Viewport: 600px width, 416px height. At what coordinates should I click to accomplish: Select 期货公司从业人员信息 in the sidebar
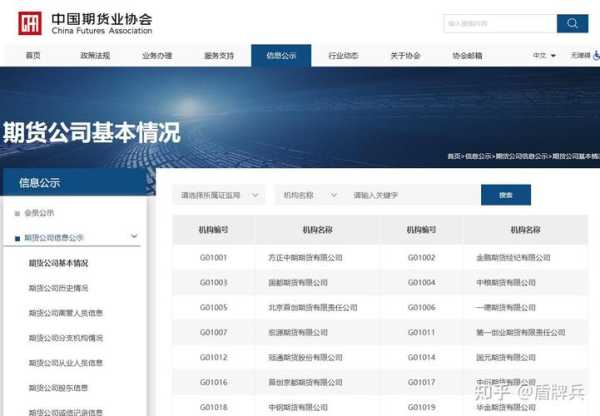point(66,362)
